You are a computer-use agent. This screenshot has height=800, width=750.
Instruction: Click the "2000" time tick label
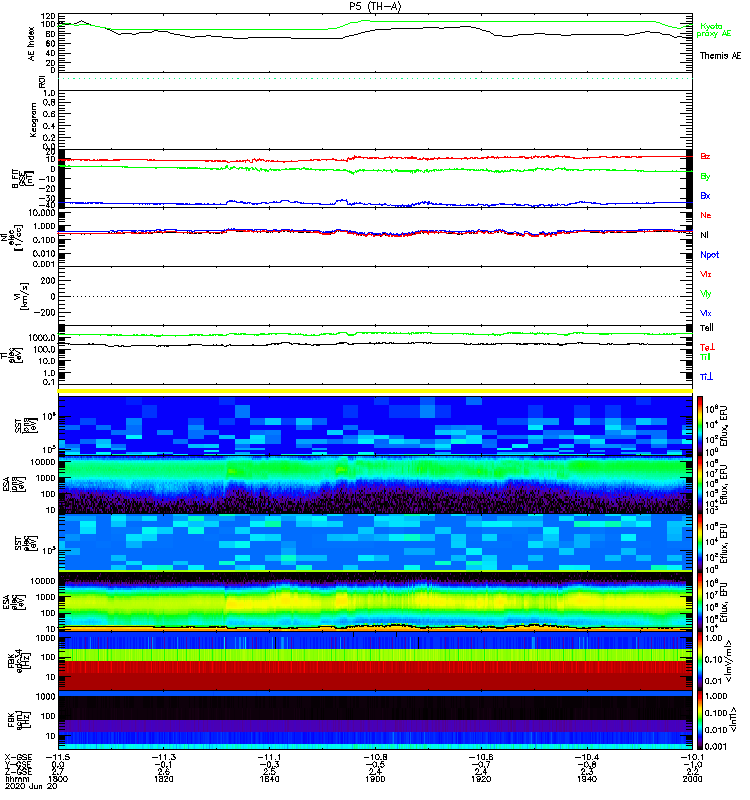(x=692, y=779)
